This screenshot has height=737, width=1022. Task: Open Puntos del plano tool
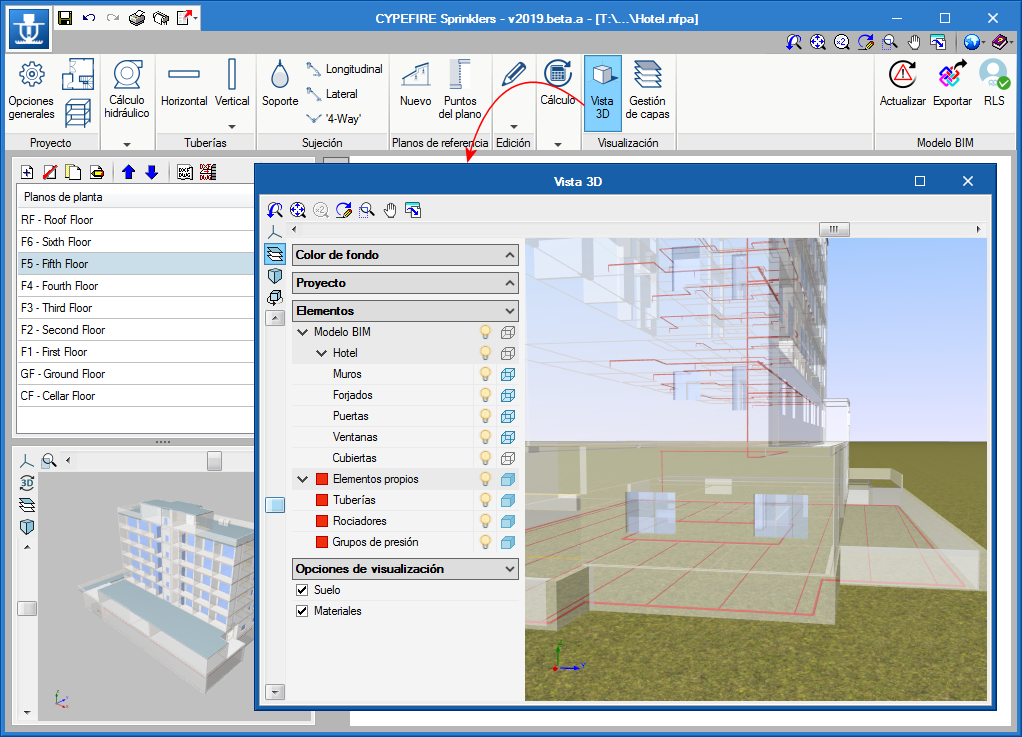(x=460, y=90)
